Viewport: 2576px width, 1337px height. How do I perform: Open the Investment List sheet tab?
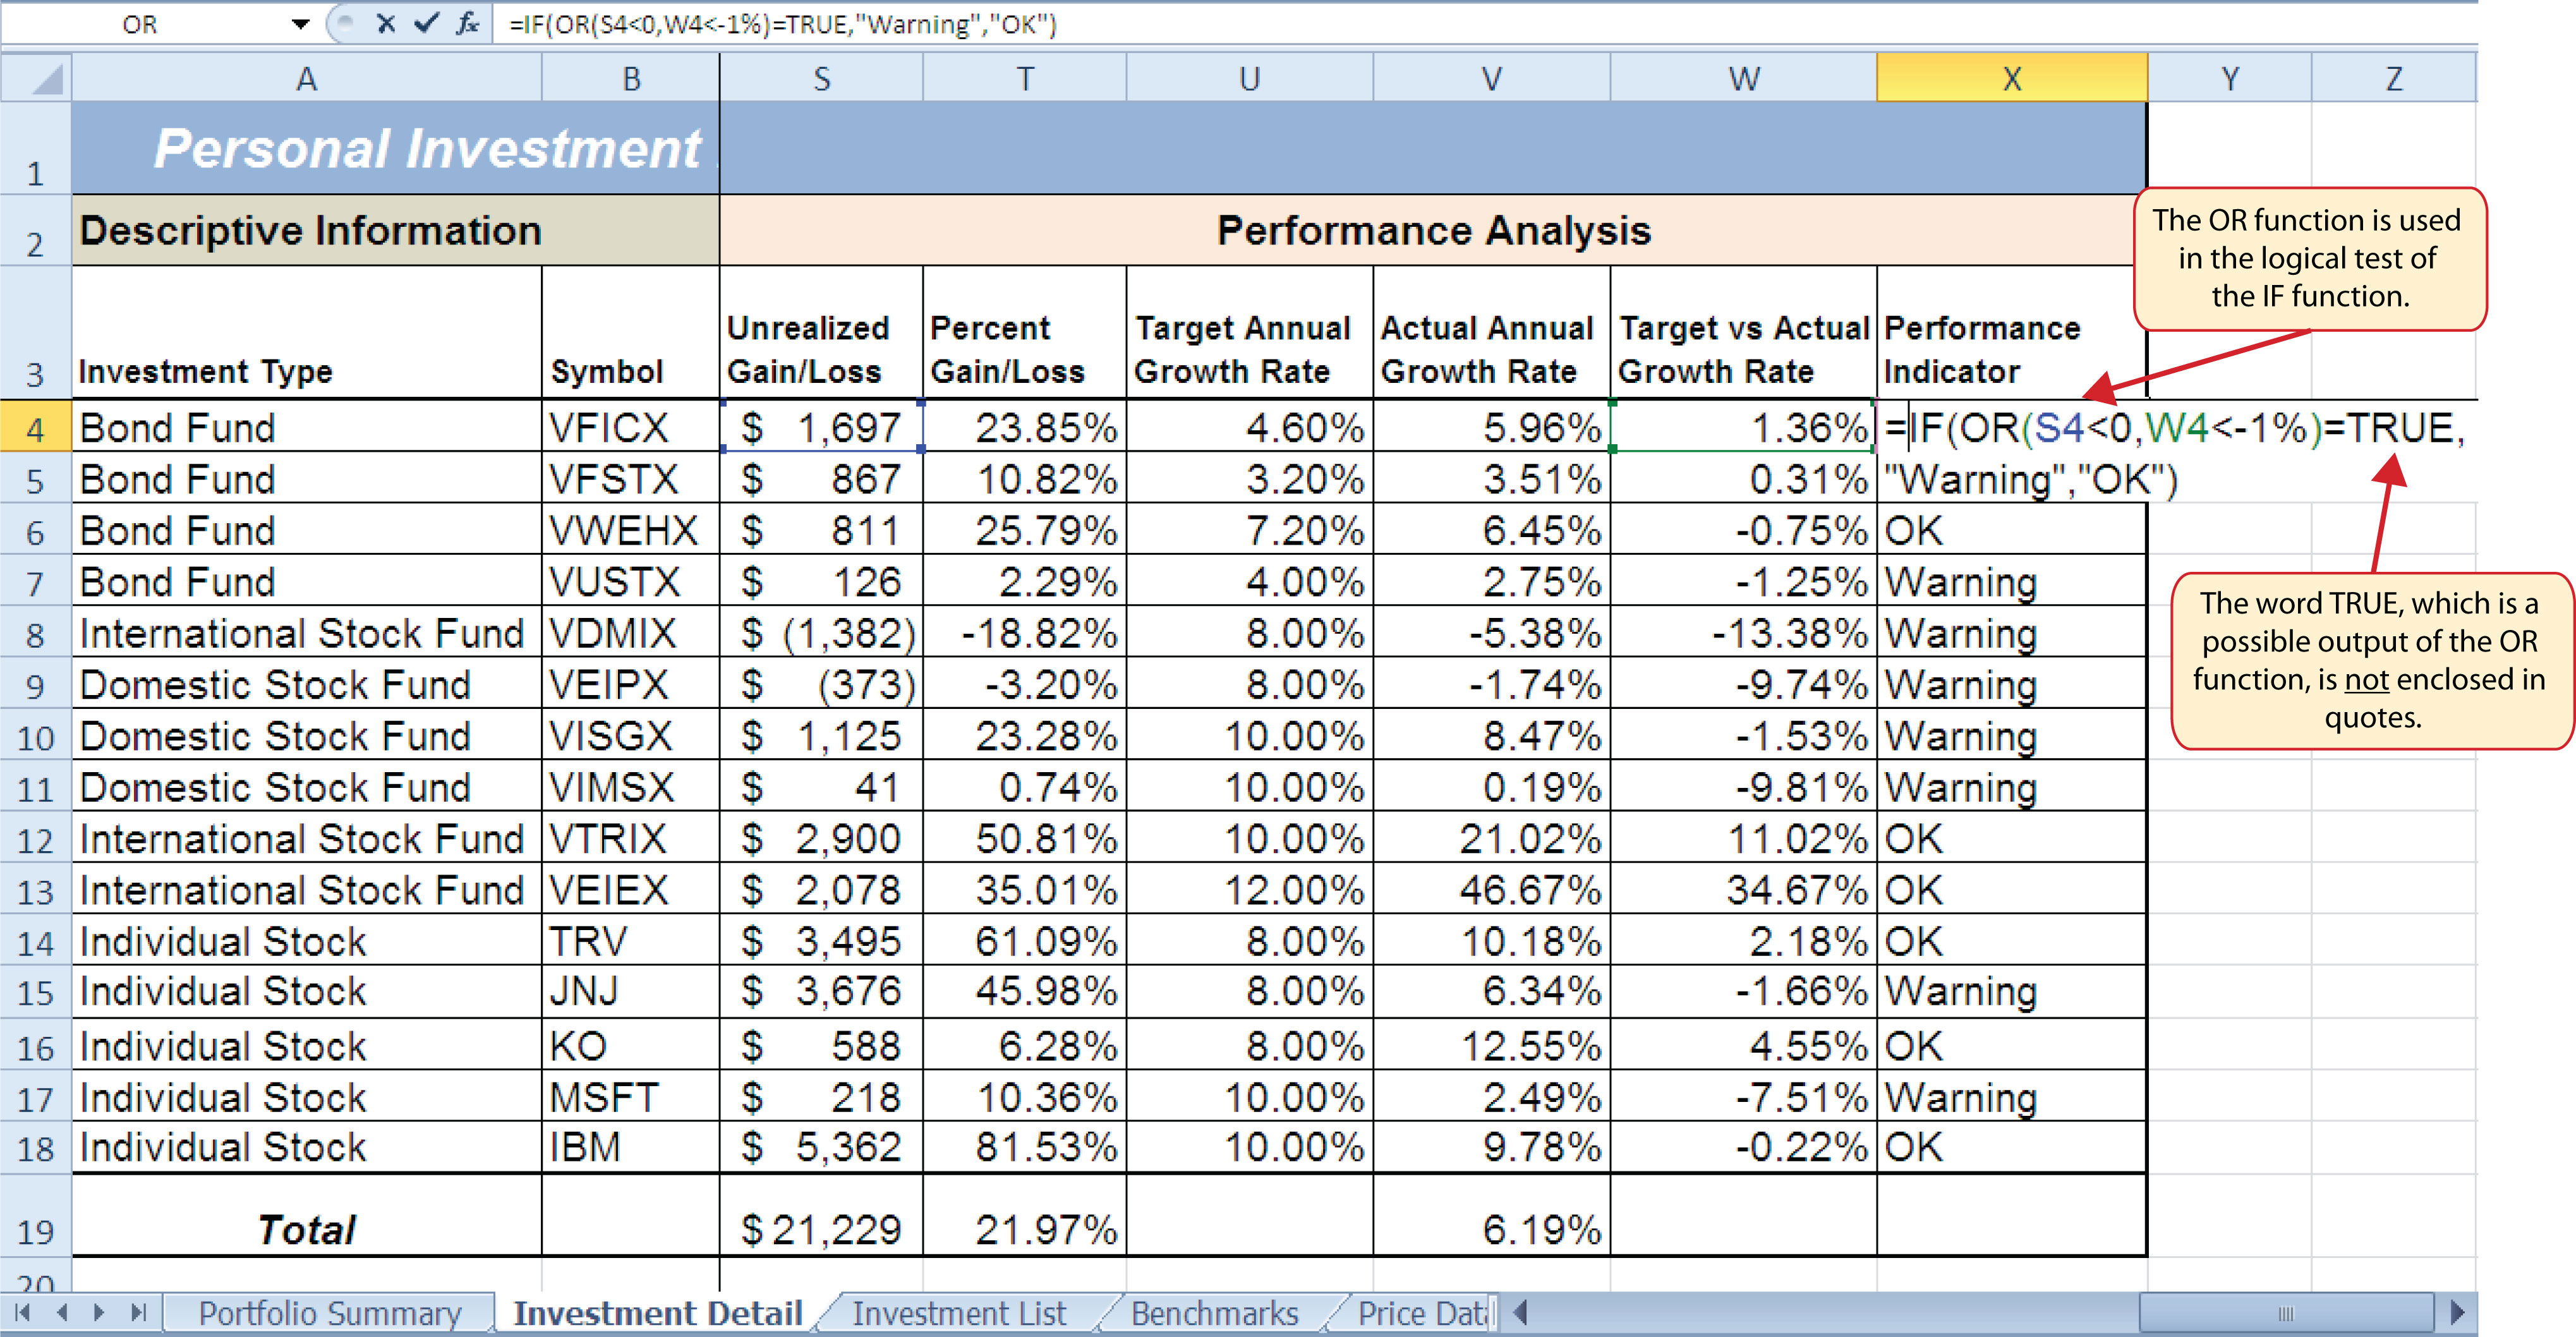tap(958, 1313)
